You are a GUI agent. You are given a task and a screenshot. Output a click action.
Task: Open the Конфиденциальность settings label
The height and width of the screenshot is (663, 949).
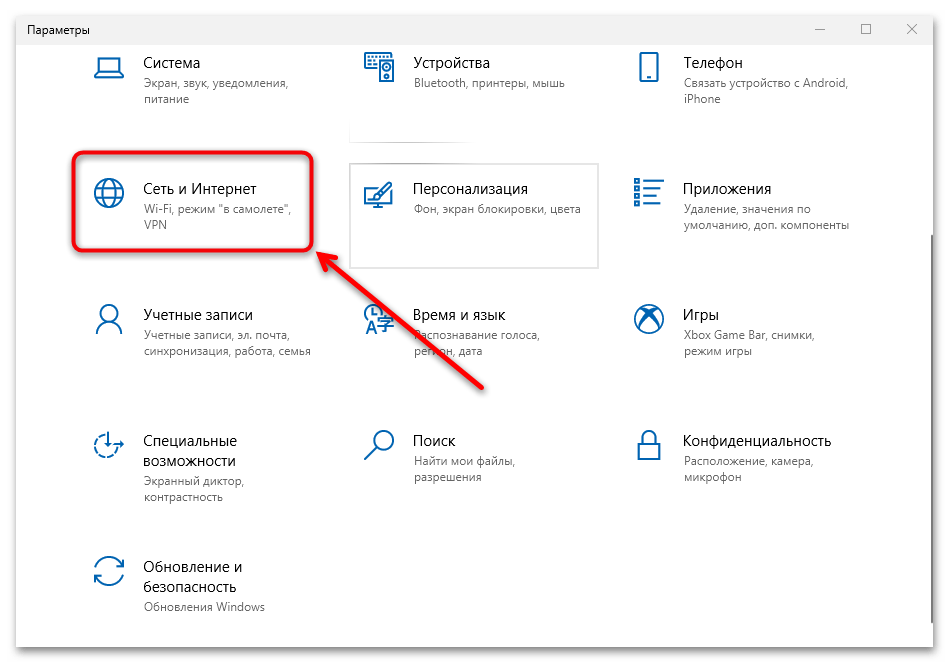[756, 440]
